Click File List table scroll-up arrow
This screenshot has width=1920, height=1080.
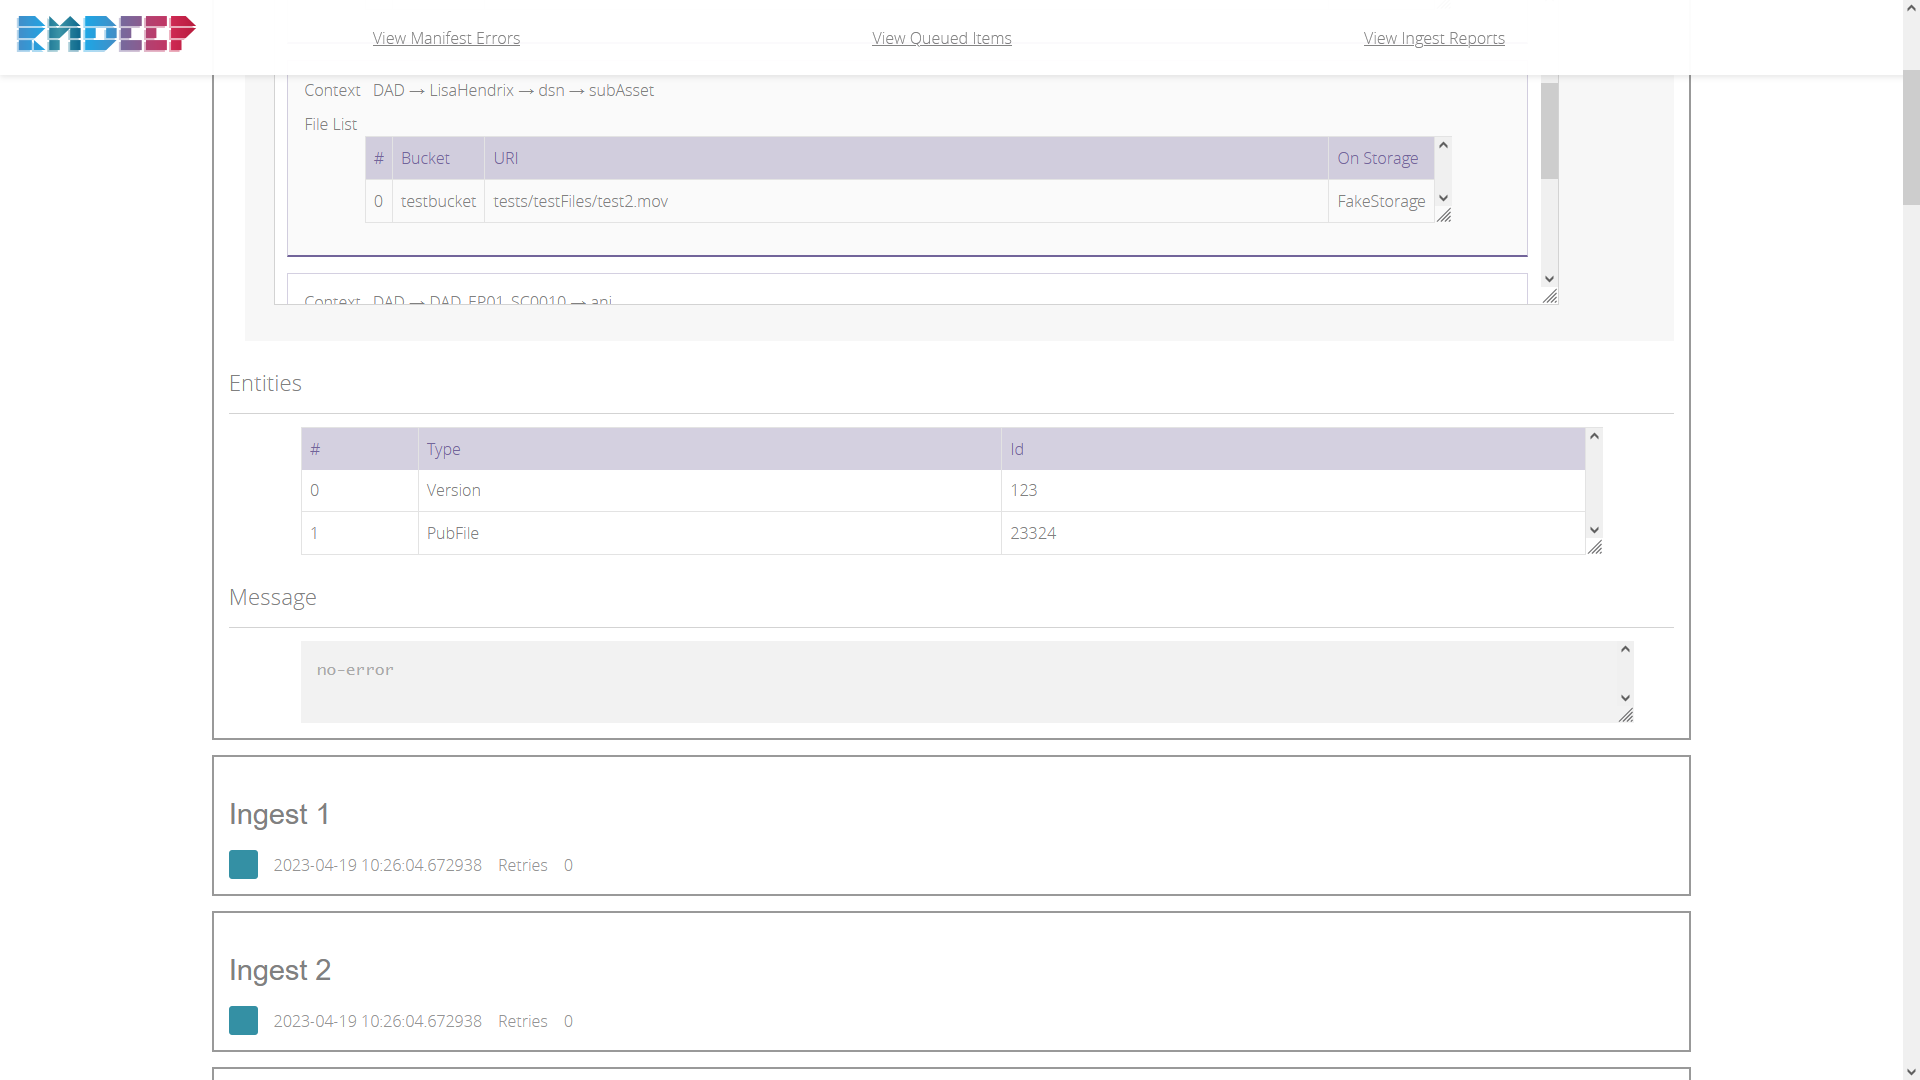1443,146
